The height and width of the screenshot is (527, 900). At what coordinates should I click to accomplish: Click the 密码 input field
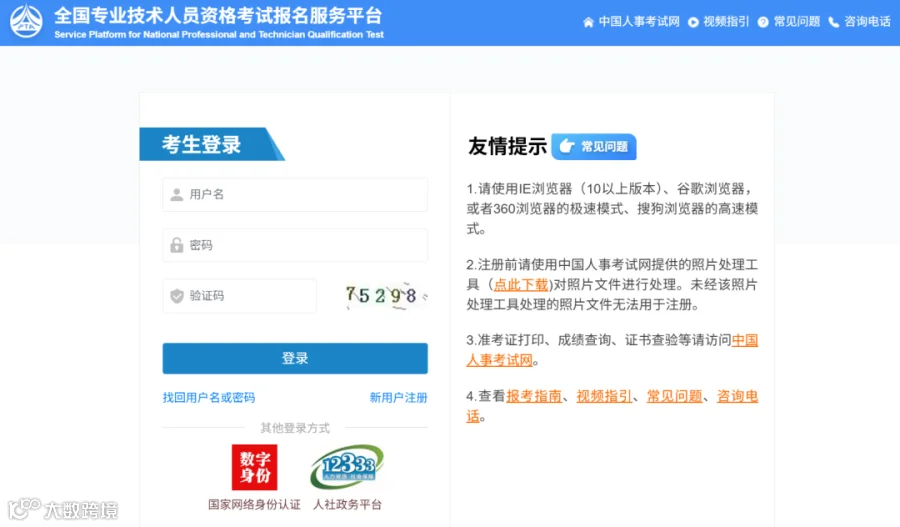point(295,245)
